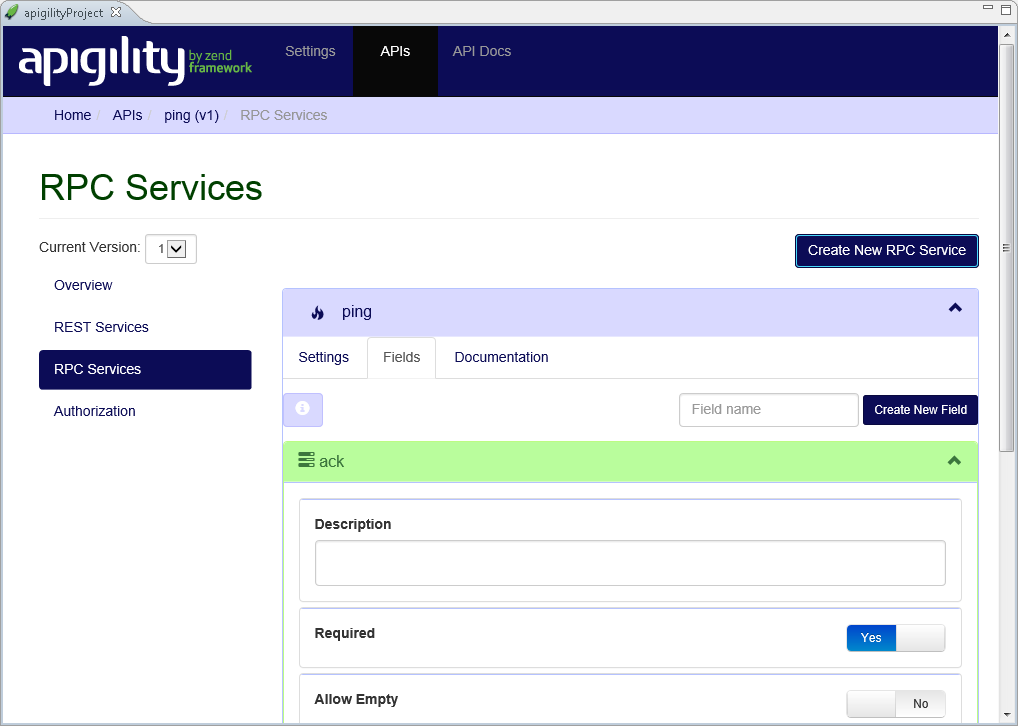Image resolution: width=1018 pixels, height=726 pixels.
Task: Switch to the Documentation tab
Action: pos(501,357)
